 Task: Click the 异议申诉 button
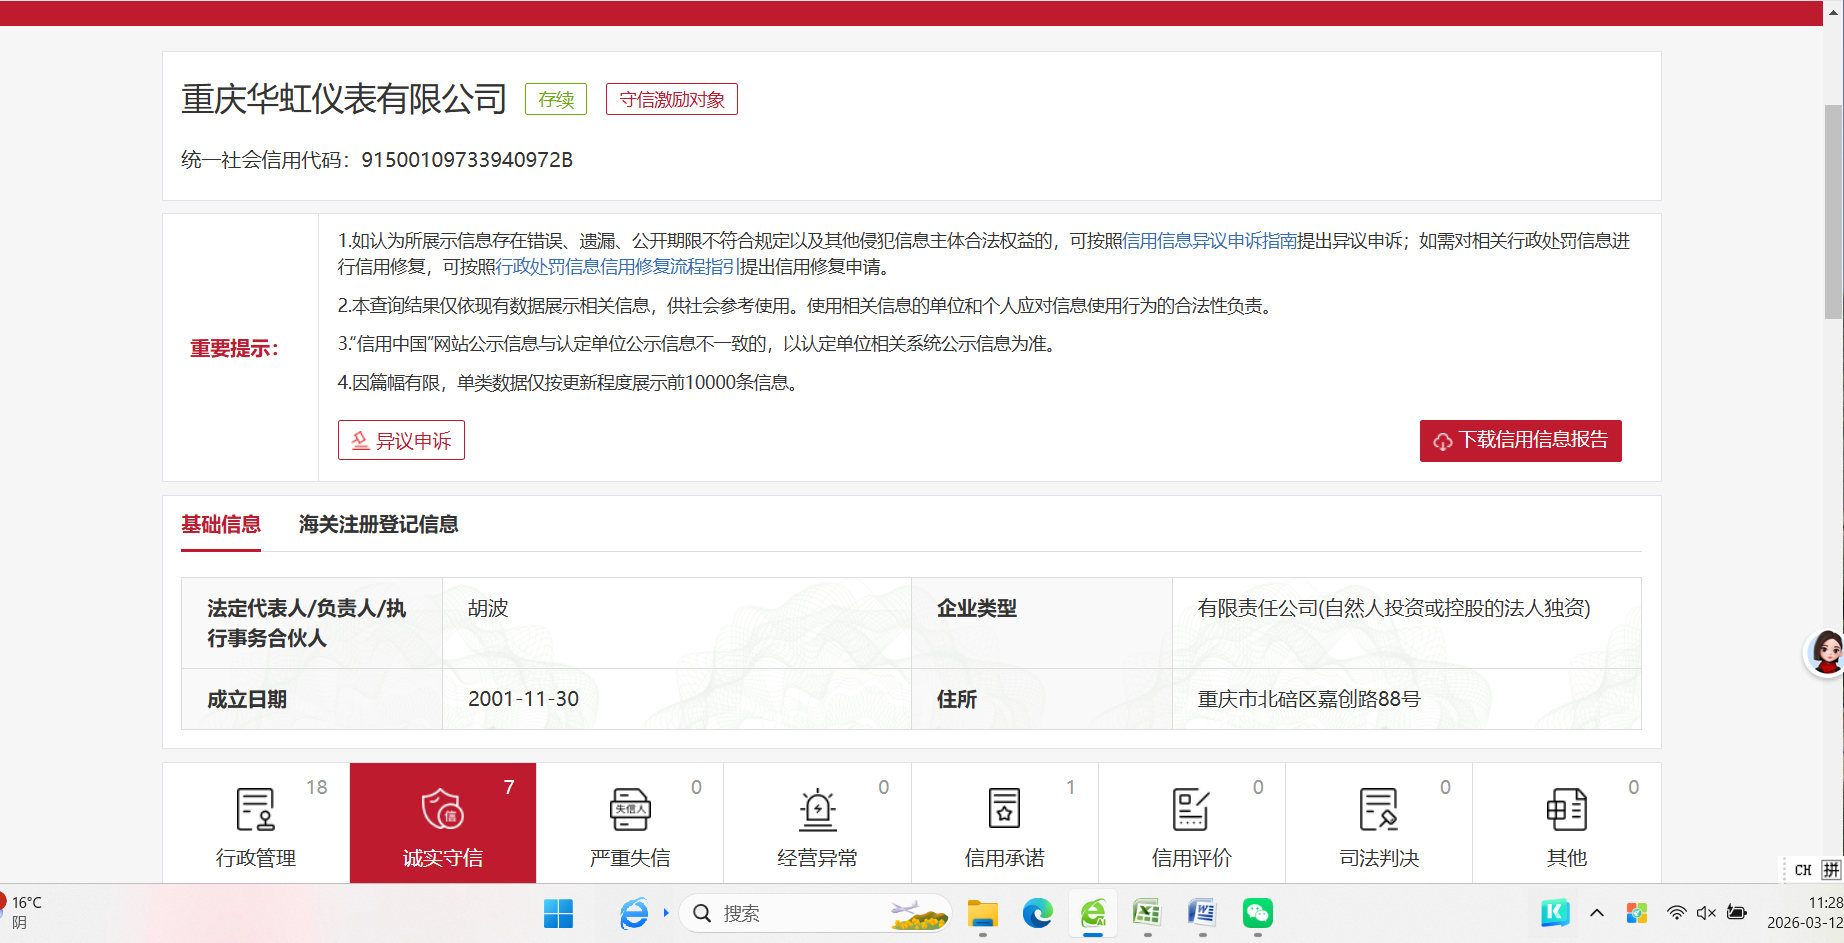point(401,441)
